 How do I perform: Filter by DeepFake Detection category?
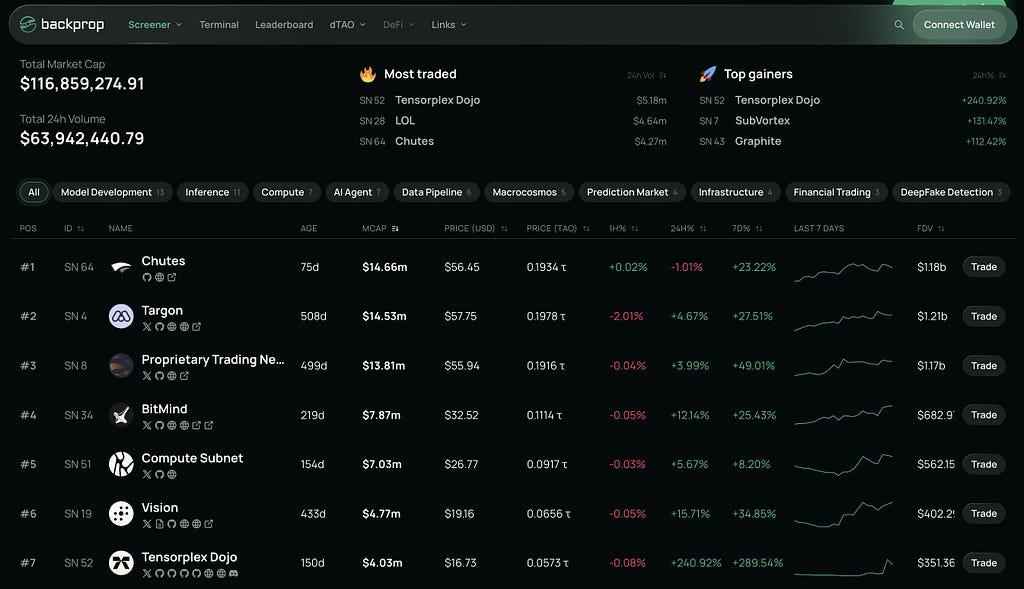coord(951,192)
